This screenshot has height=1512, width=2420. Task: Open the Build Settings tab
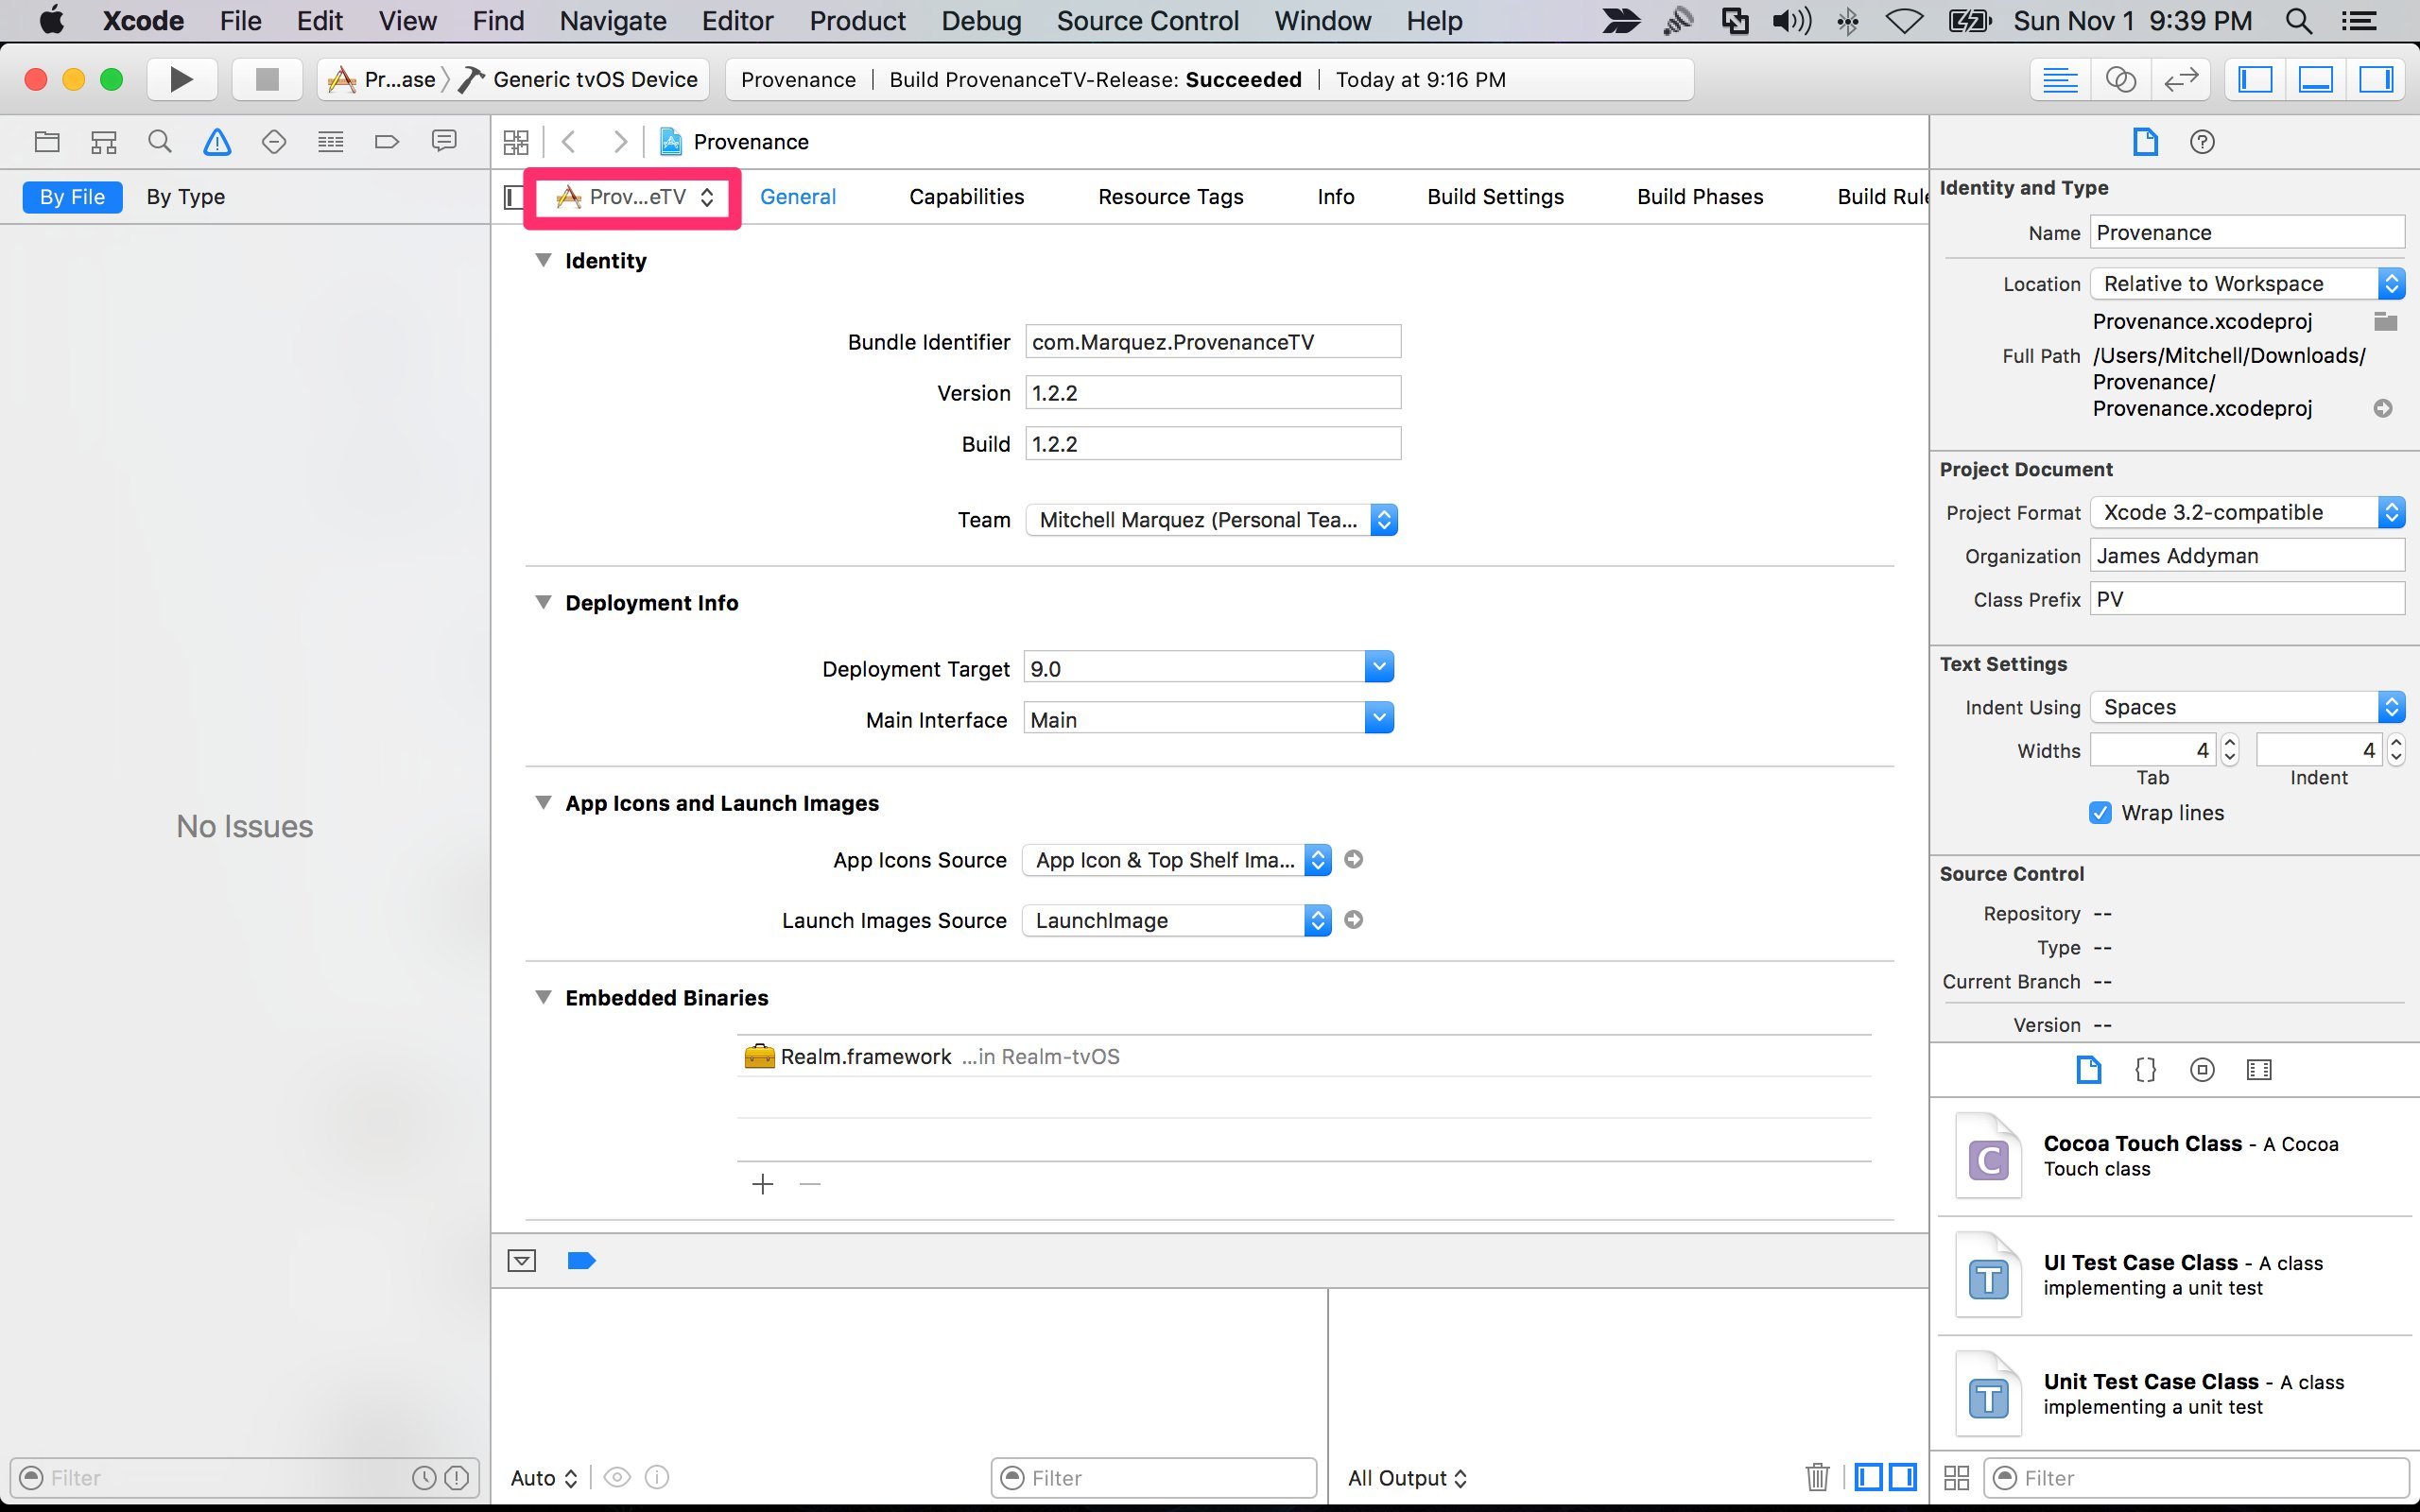pyautogui.click(x=1495, y=197)
